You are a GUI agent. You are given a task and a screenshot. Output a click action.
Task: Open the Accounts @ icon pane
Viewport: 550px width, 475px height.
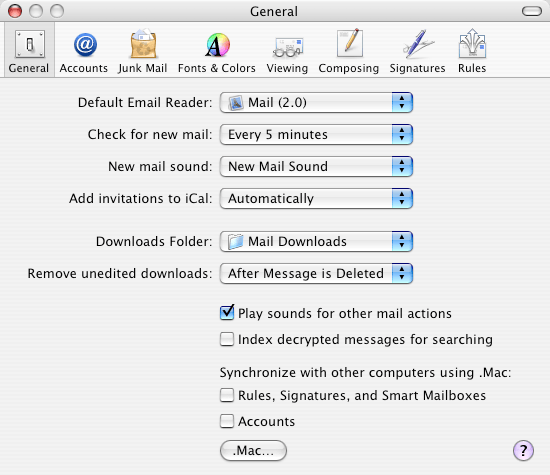tap(85, 45)
